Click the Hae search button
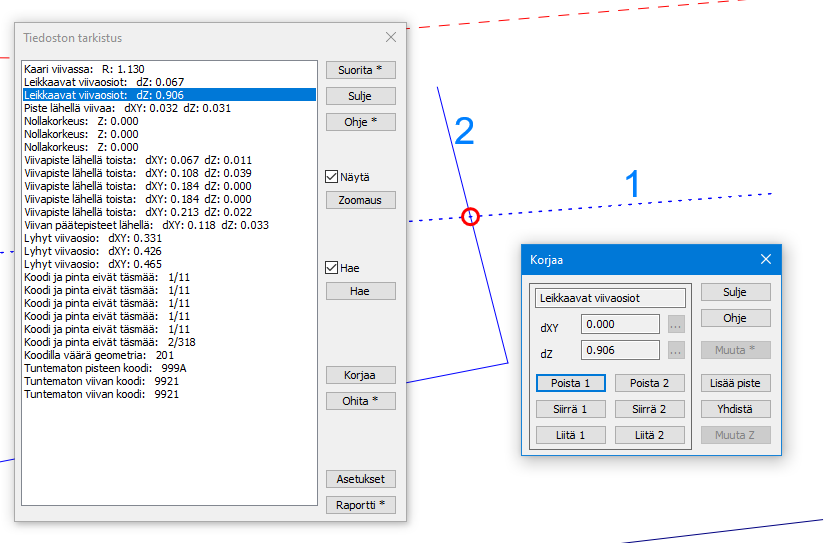This screenshot has height=543, width=833. coord(360,291)
